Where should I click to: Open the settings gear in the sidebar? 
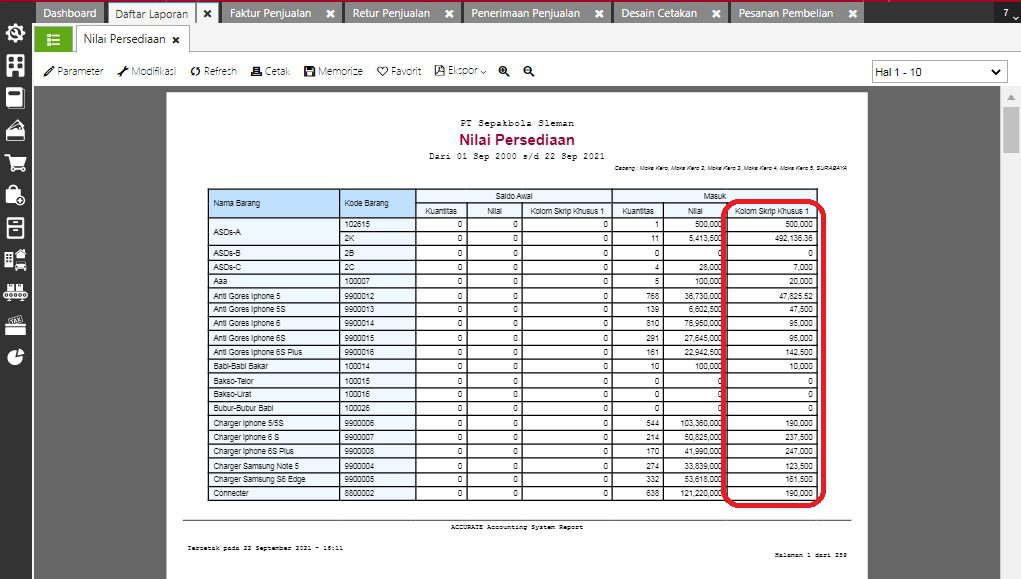click(15, 33)
